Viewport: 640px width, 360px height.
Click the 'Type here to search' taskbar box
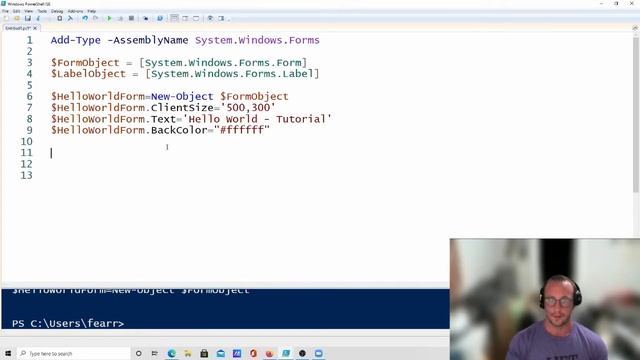(x=73, y=353)
